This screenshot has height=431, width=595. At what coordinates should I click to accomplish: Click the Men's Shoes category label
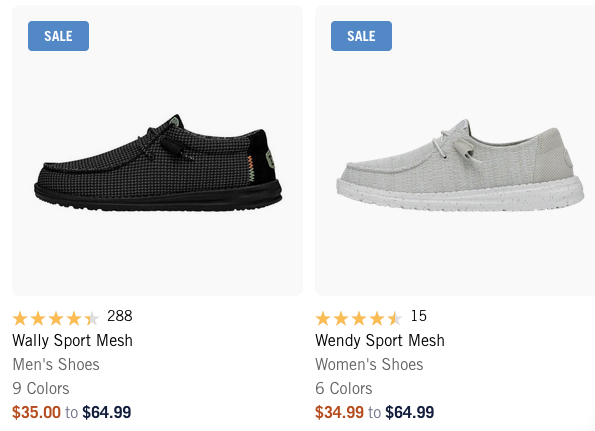[56, 365]
